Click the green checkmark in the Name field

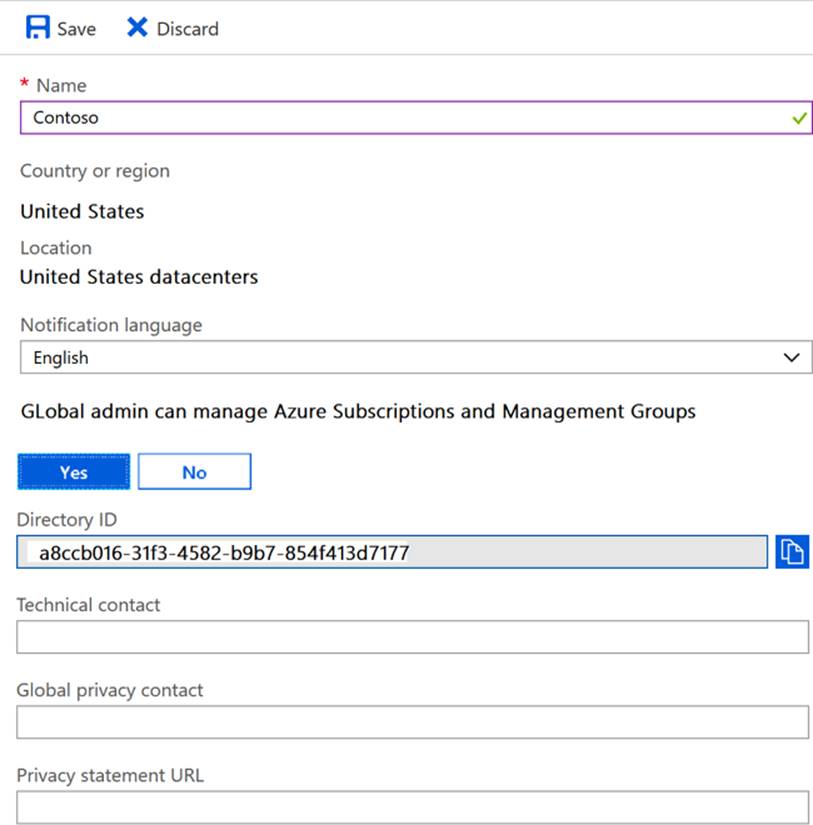click(x=798, y=118)
